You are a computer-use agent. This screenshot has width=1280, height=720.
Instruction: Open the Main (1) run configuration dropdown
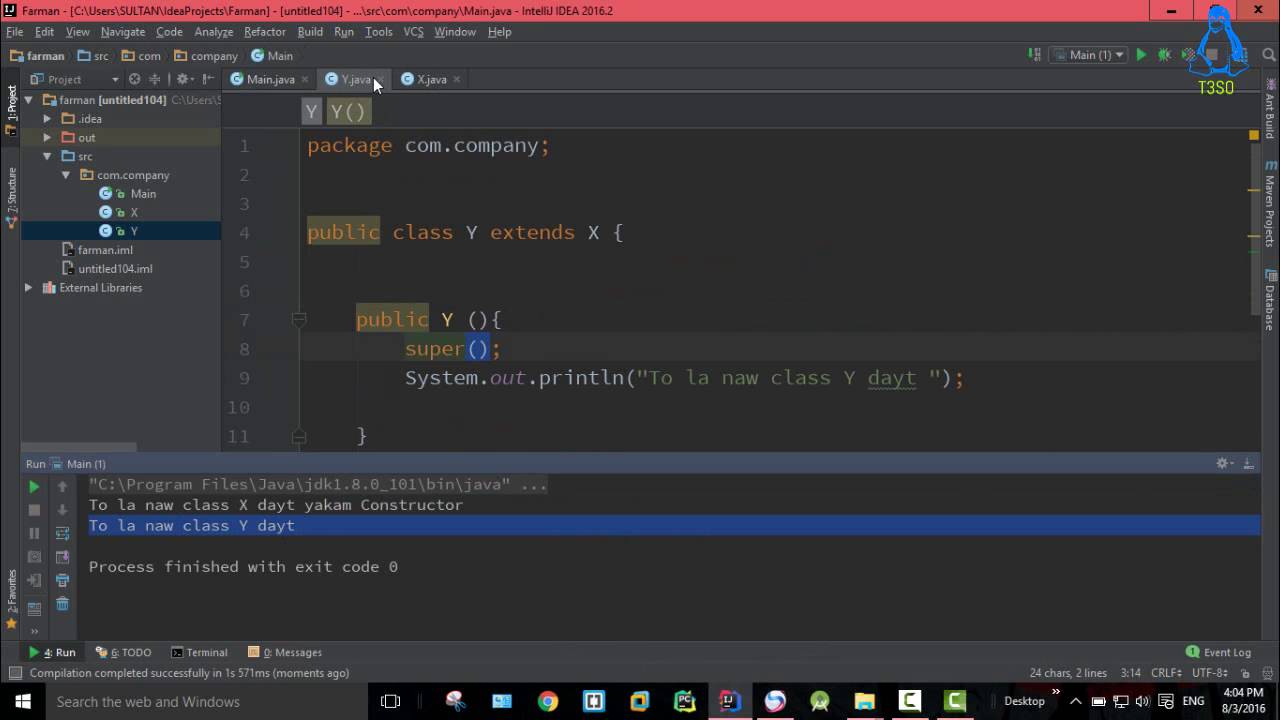(1088, 55)
